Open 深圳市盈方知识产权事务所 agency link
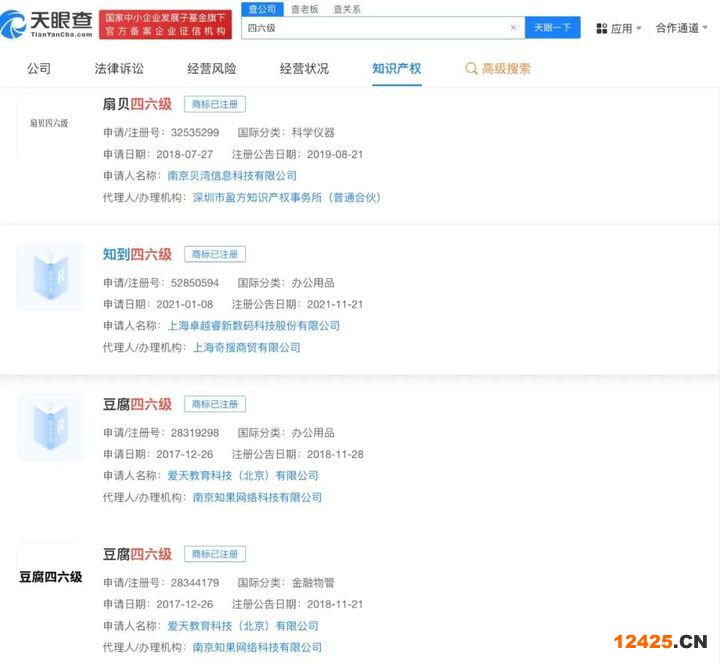This screenshot has width=720, height=664. (x=286, y=198)
